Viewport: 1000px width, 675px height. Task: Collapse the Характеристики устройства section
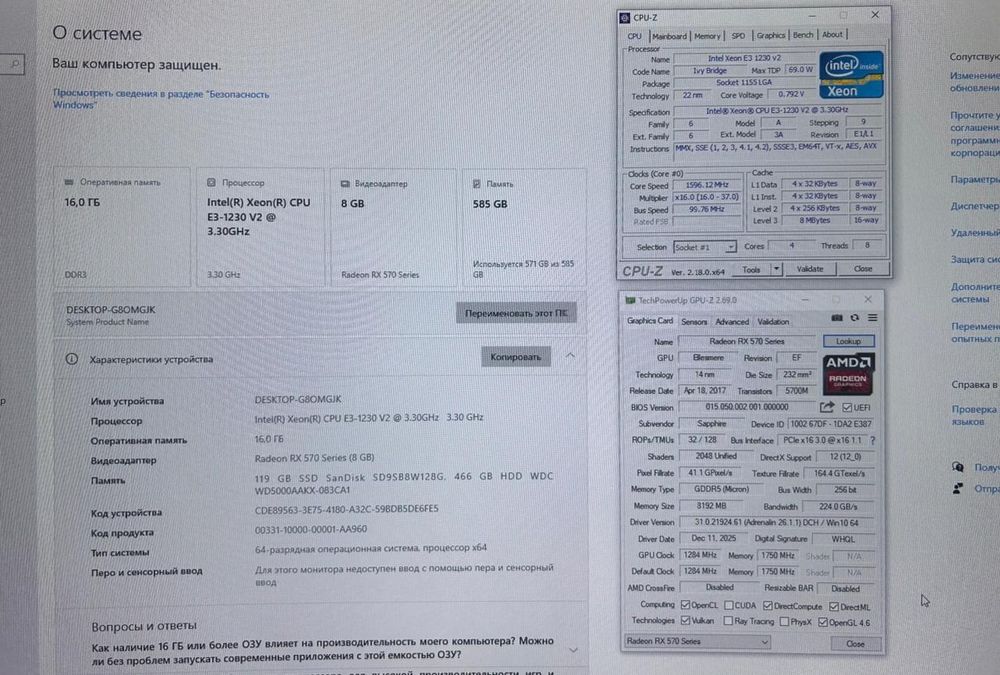pyautogui.click(x=570, y=355)
